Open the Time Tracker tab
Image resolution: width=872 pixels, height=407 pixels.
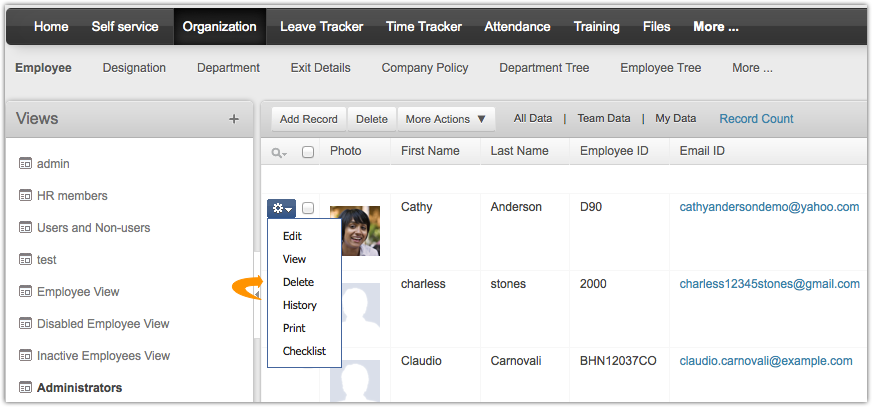(x=424, y=27)
